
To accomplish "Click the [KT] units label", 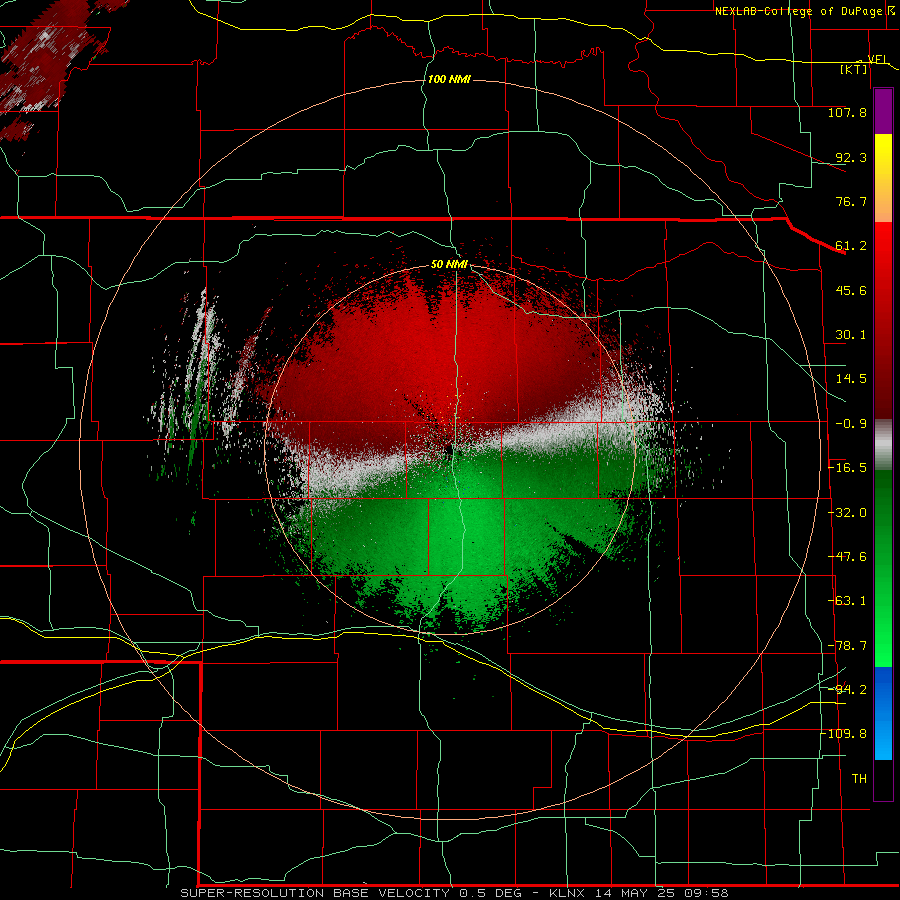I will [x=854, y=69].
